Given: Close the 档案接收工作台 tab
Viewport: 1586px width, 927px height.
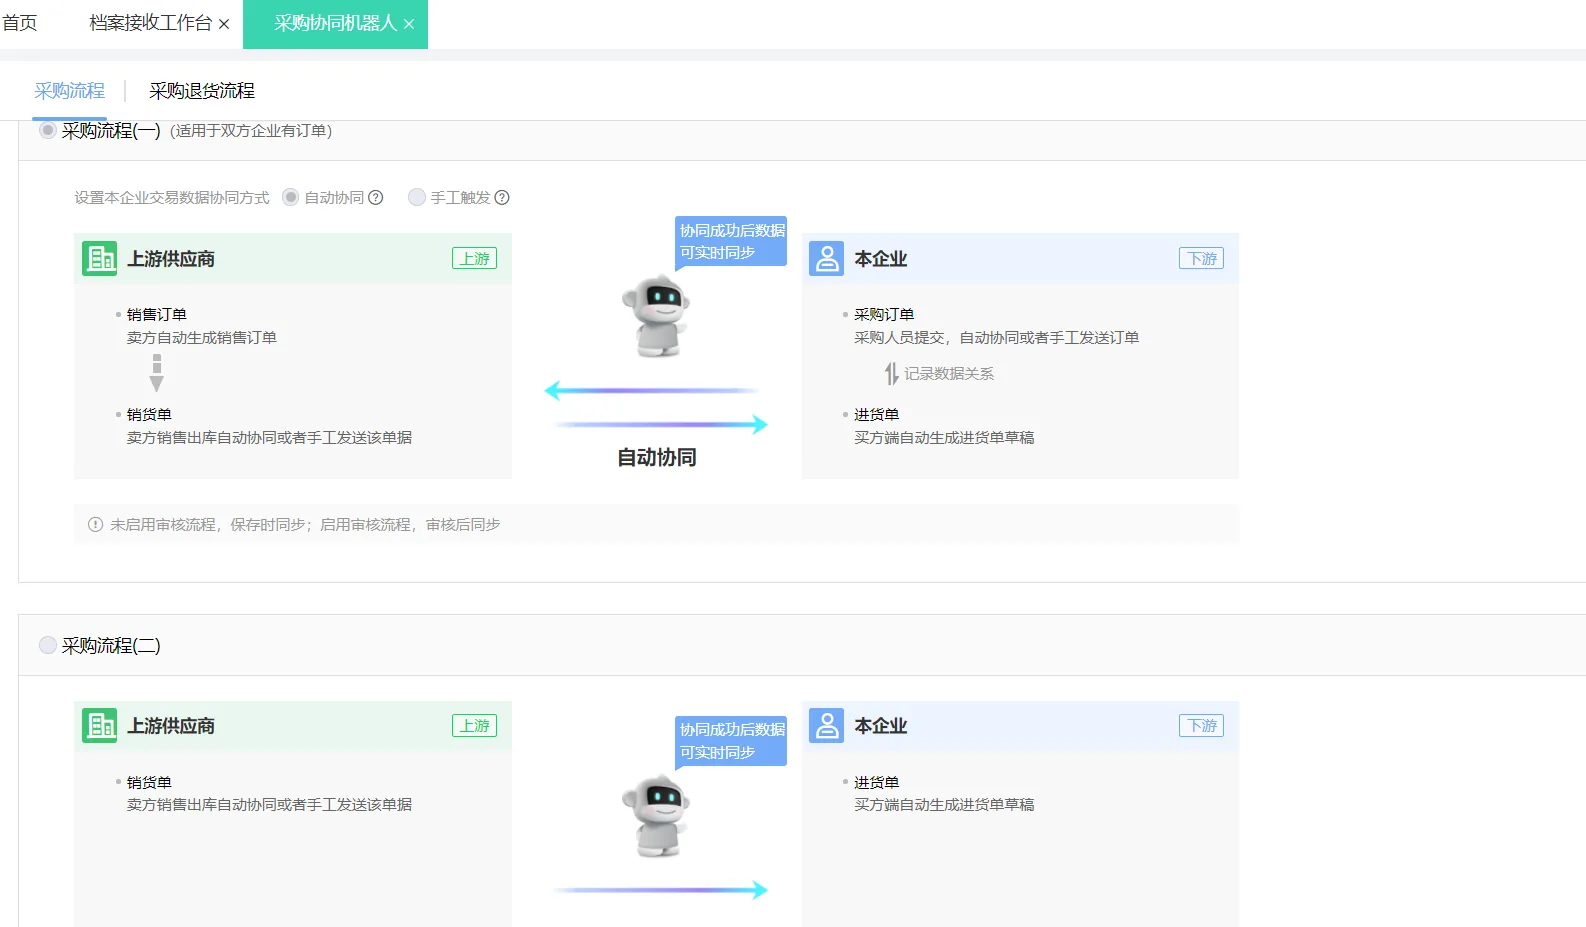Looking at the screenshot, I should 224,24.
